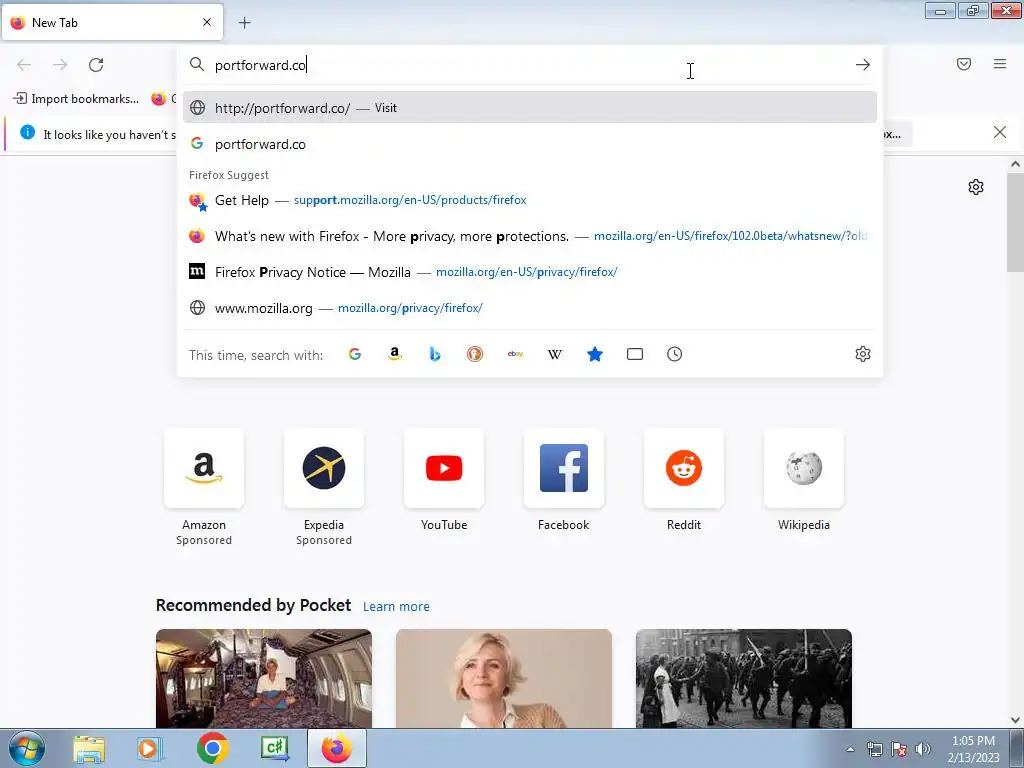Click the Recommended by Pocket heading
This screenshot has width=1024, height=768.
(x=253, y=605)
